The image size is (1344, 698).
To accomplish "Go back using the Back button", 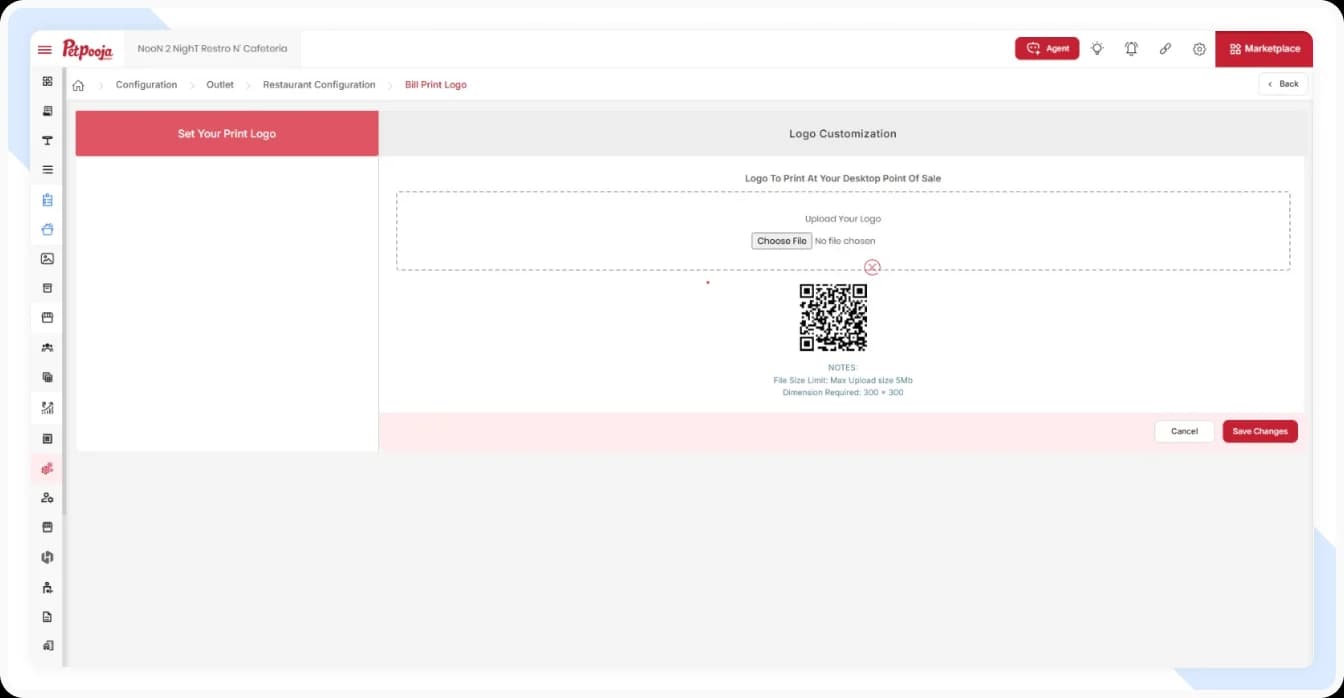I will (x=1283, y=84).
